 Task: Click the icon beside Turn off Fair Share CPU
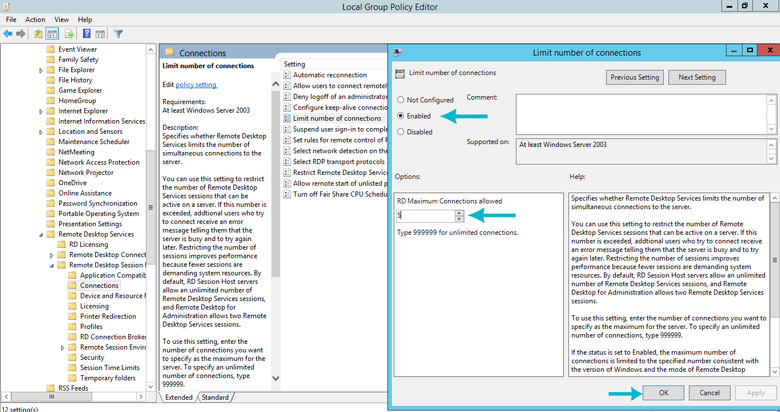(x=287, y=194)
